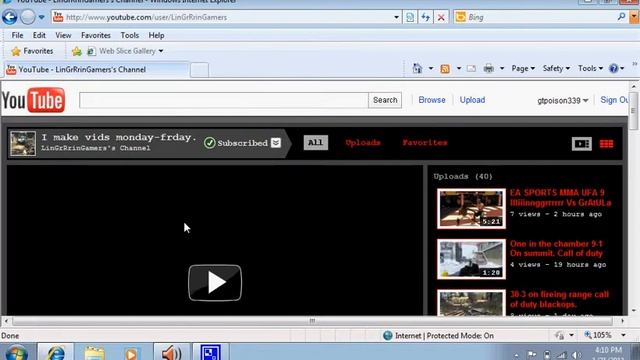The width and height of the screenshot is (640, 360).
Task: Open the Windows Explorer folder taskbar icon
Action: [x=94, y=352]
